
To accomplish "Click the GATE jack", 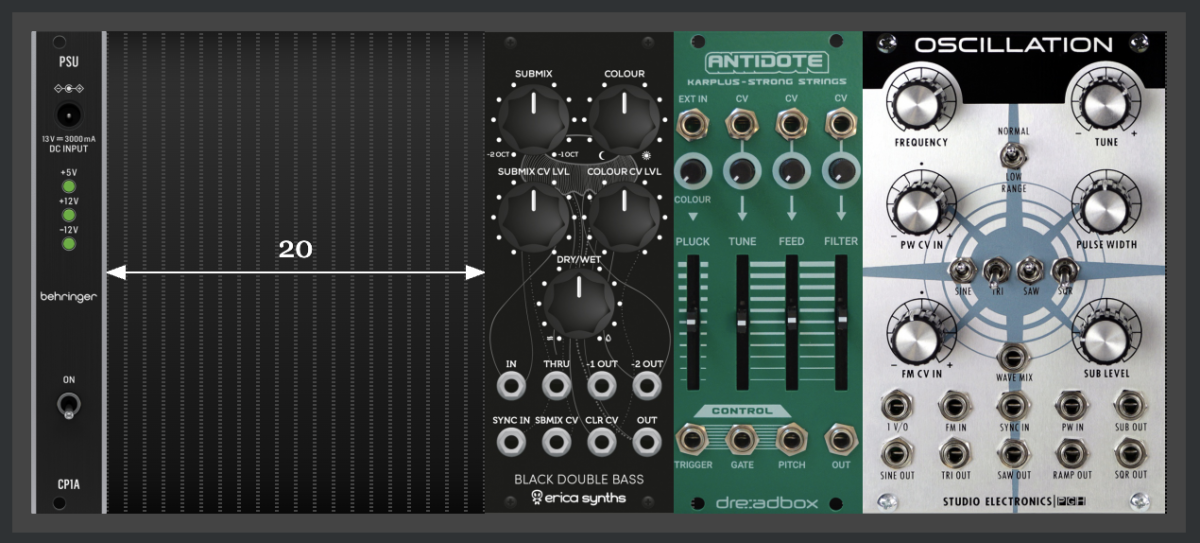I will click(741, 439).
